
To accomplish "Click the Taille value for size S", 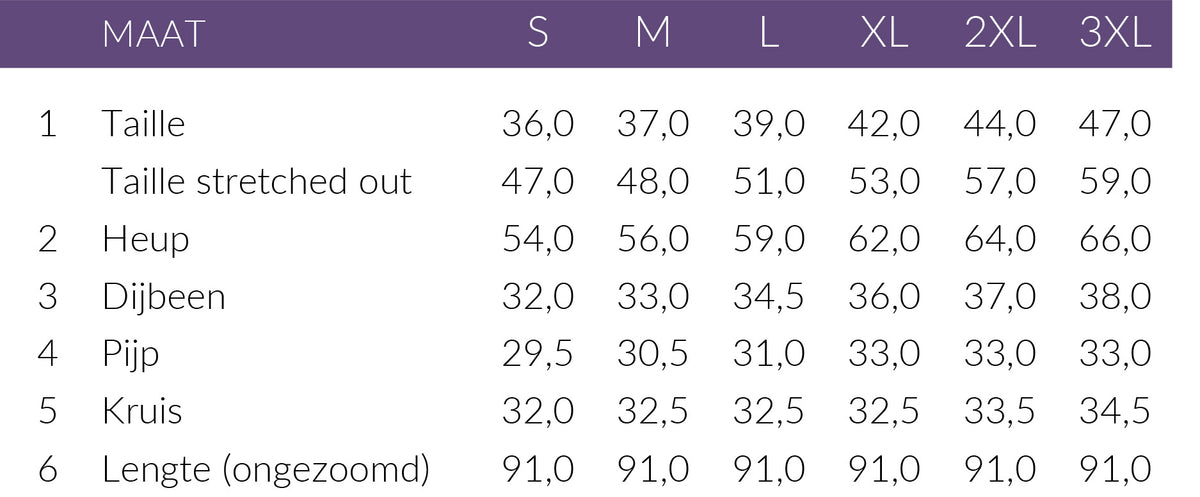I will (x=538, y=125).
